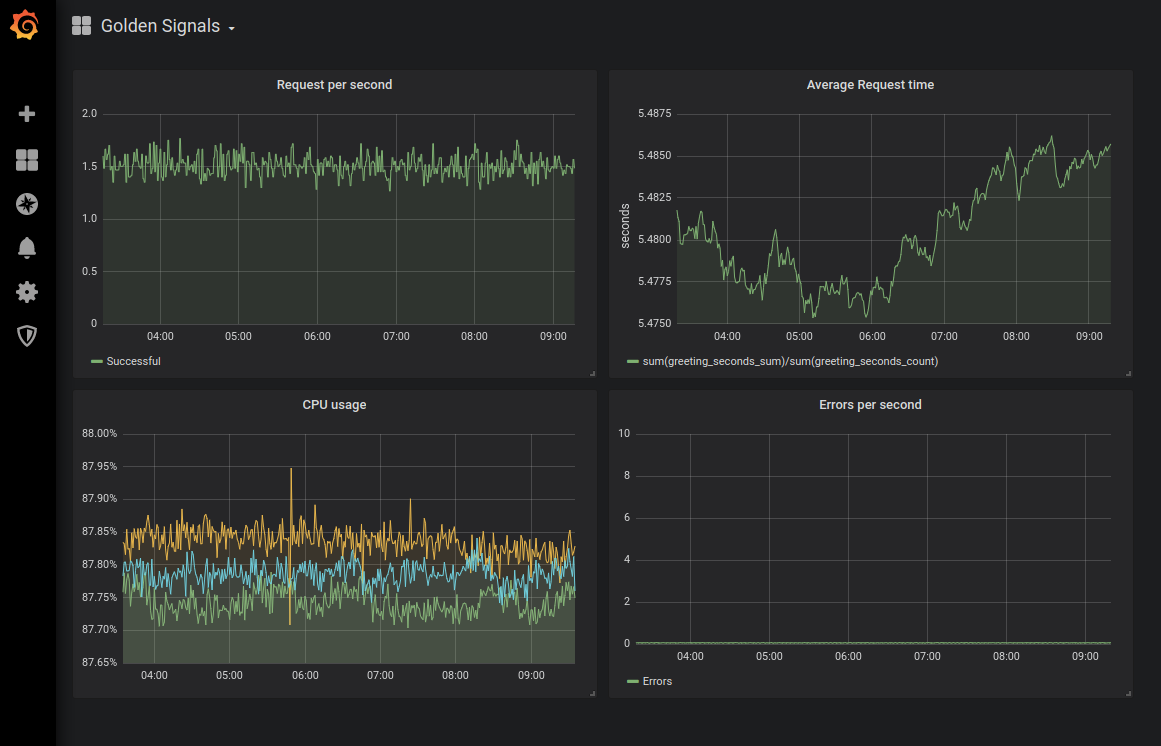Viewport: 1161px width, 746px height.
Task: Open the Request per second panel title menu
Action: click(335, 85)
